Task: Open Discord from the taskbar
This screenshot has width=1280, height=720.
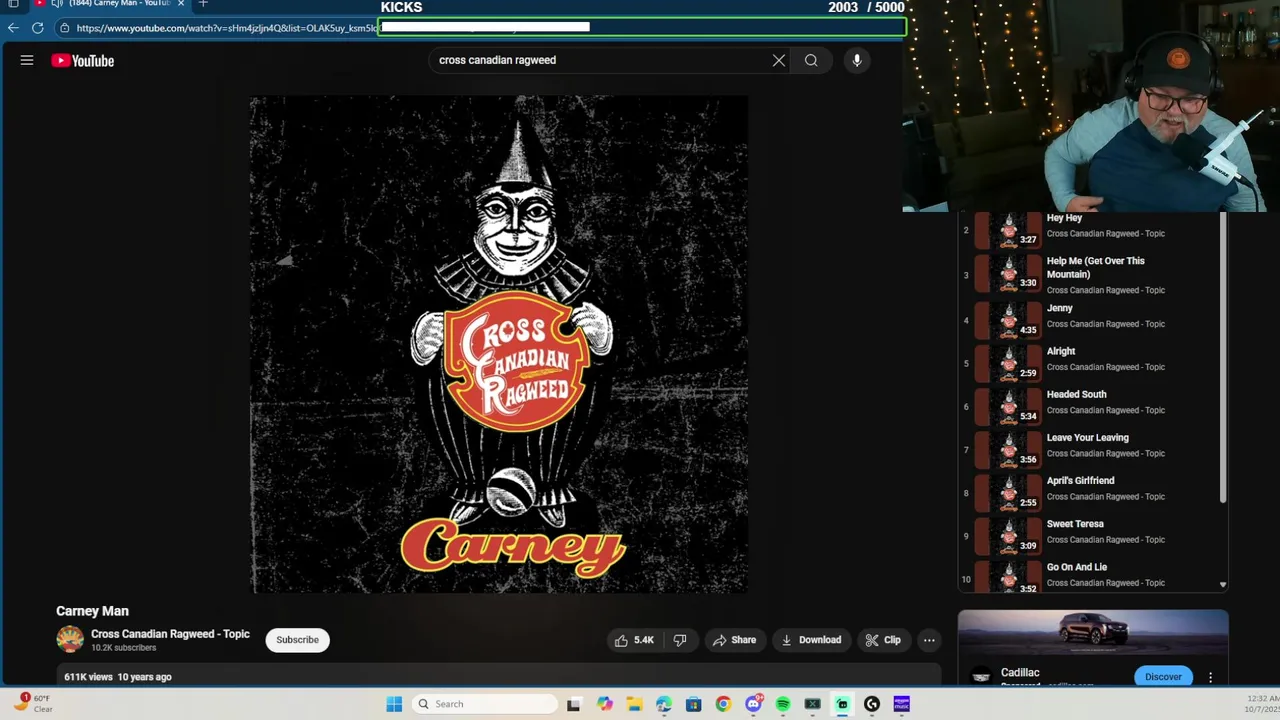Action: pos(753,704)
